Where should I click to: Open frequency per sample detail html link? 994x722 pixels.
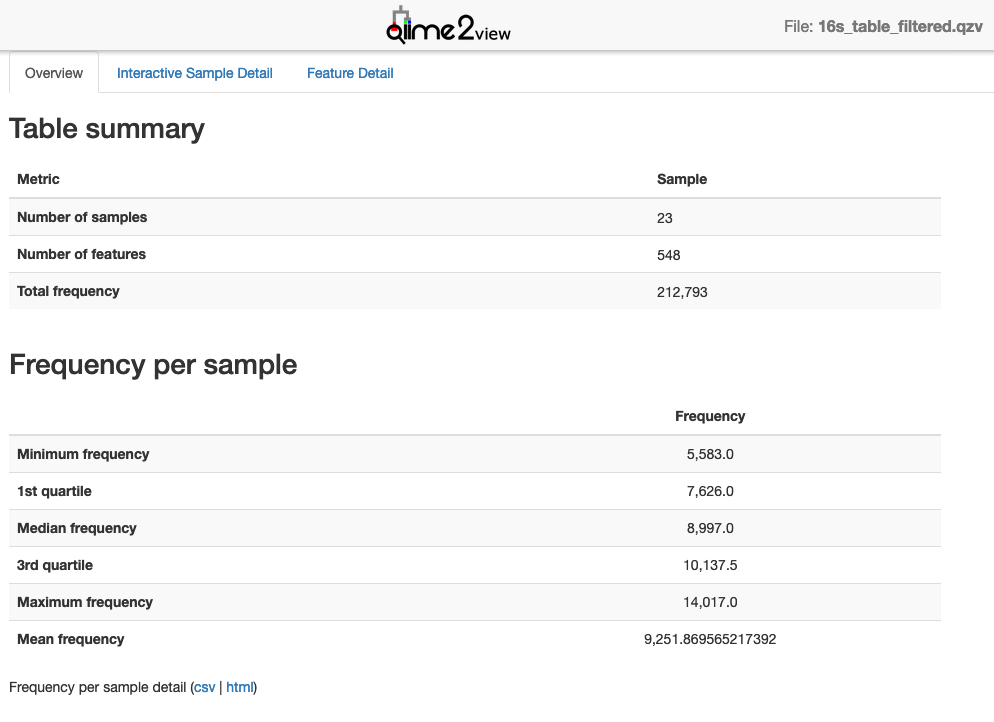tap(239, 687)
